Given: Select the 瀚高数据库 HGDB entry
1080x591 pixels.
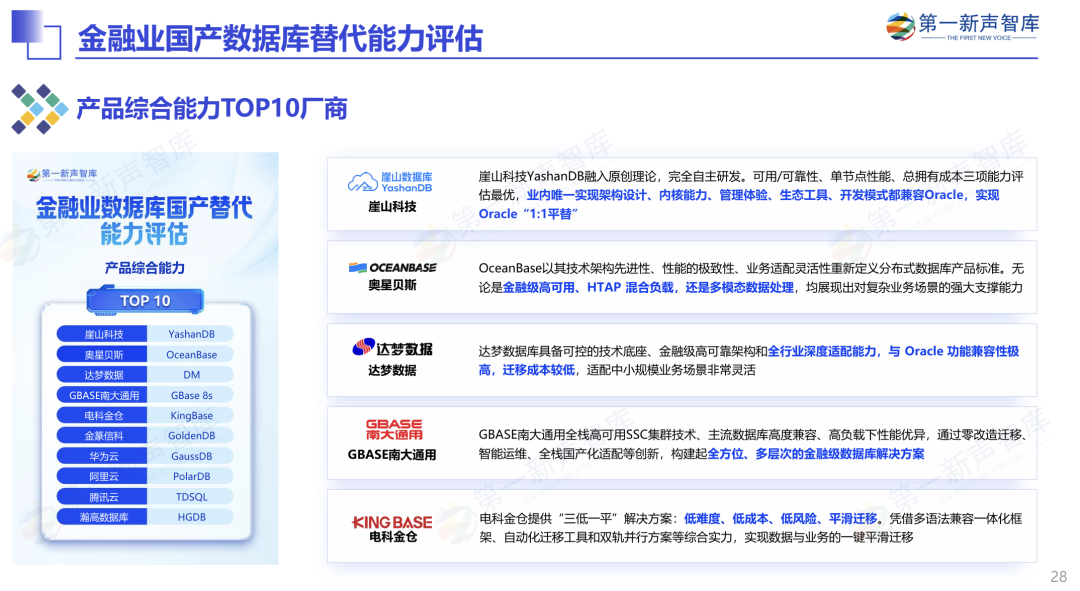Looking at the screenshot, I should click(144, 516).
